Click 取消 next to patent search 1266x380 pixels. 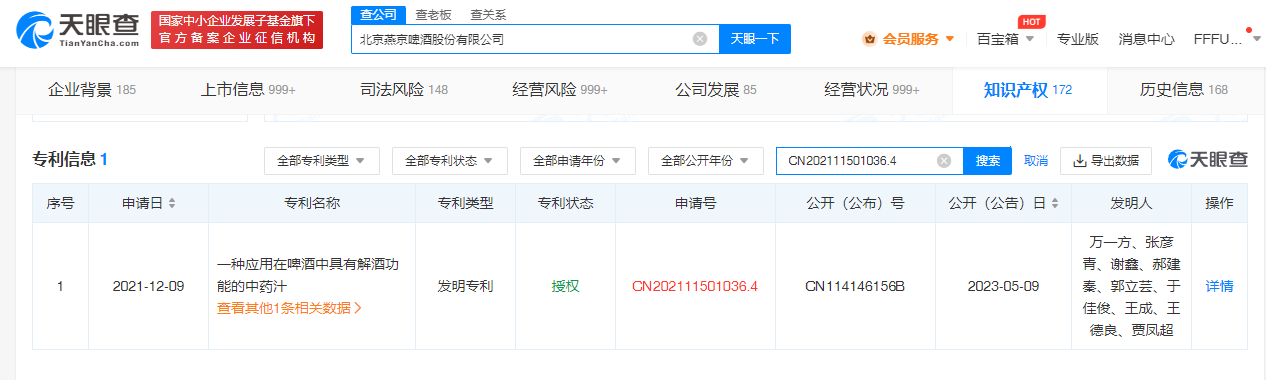tap(1036, 160)
